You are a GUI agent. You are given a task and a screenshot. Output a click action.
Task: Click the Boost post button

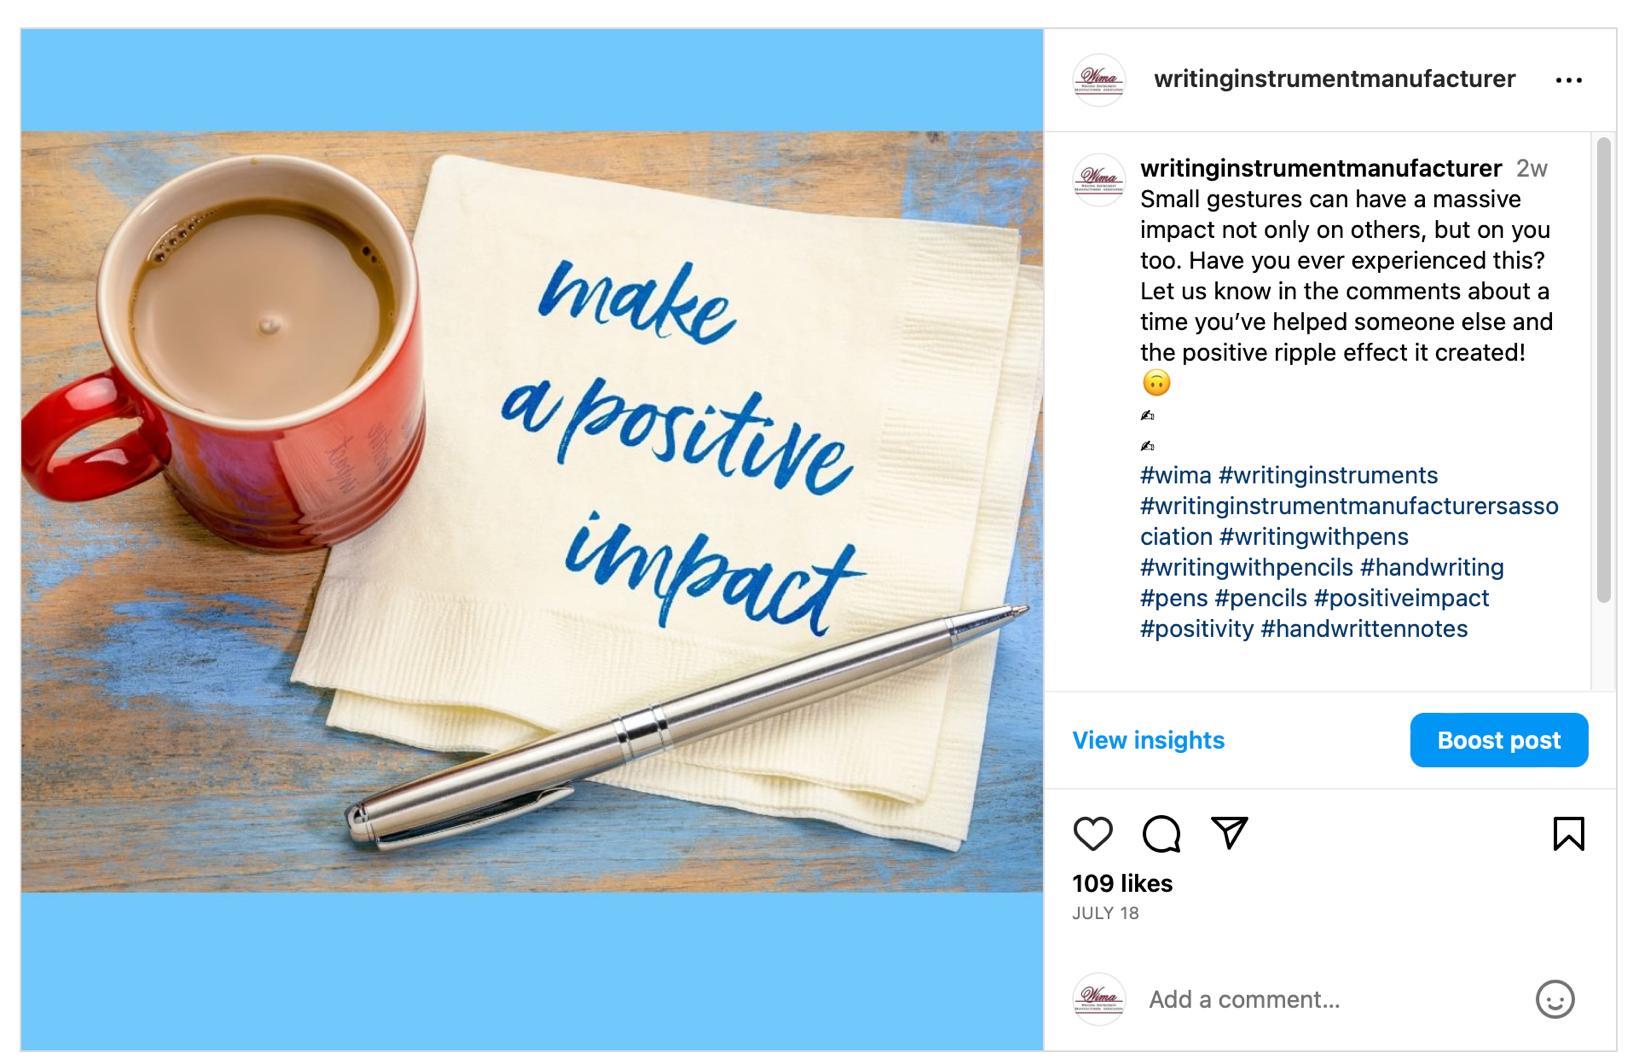pos(1499,740)
